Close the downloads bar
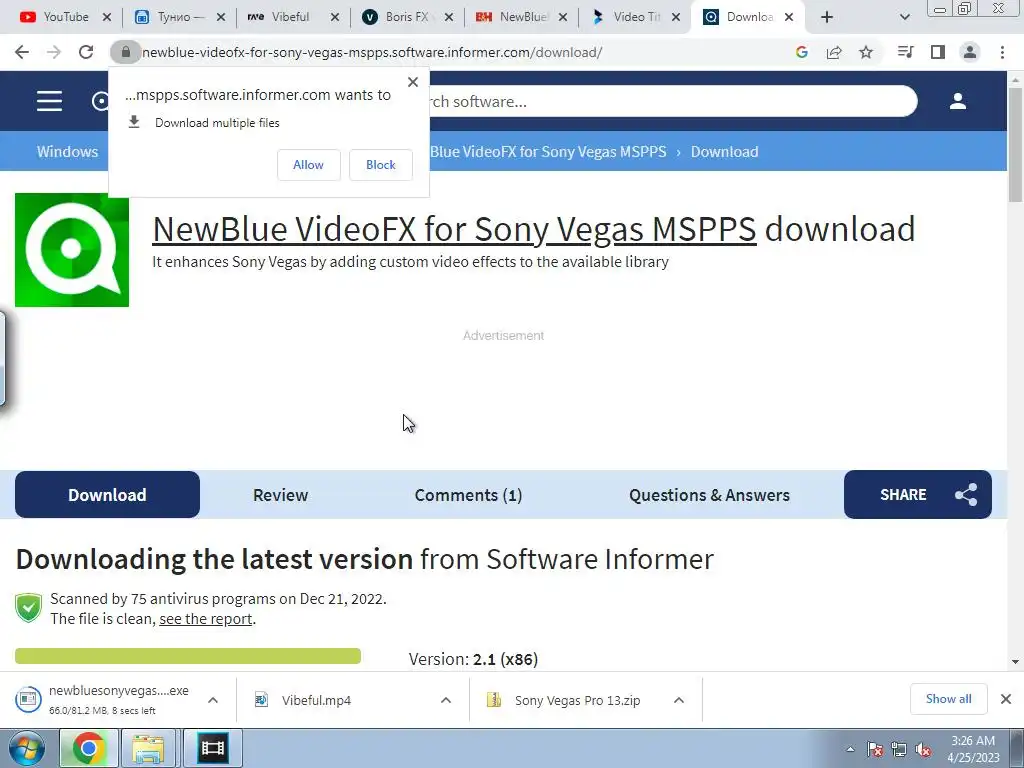This screenshot has height=768, width=1024. (x=1006, y=699)
